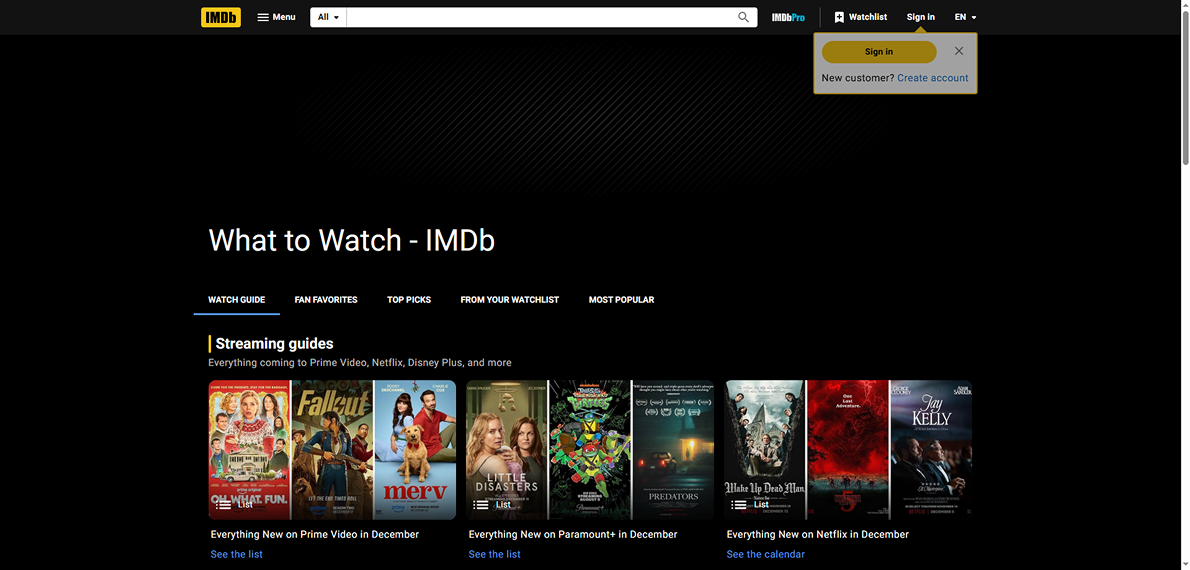Open the Ninja Turtles poster in Paramount+ card
1190x570 pixels.
point(590,450)
